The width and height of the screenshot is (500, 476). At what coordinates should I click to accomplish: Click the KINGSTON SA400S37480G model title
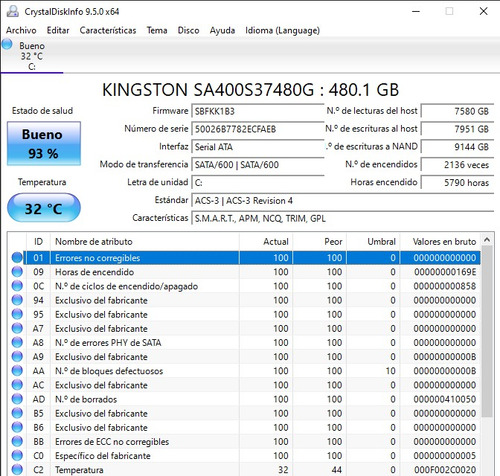[x=250, y=90]
